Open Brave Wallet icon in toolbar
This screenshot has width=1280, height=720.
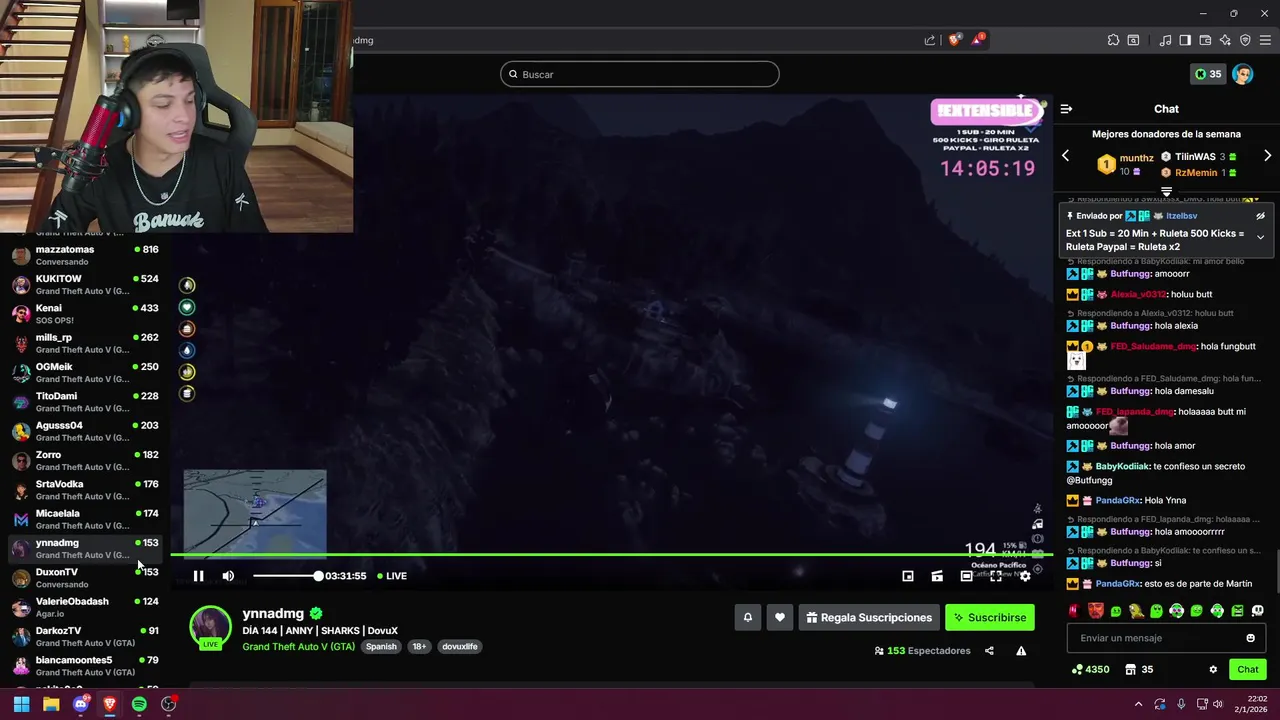click(x=1205, y=40)
